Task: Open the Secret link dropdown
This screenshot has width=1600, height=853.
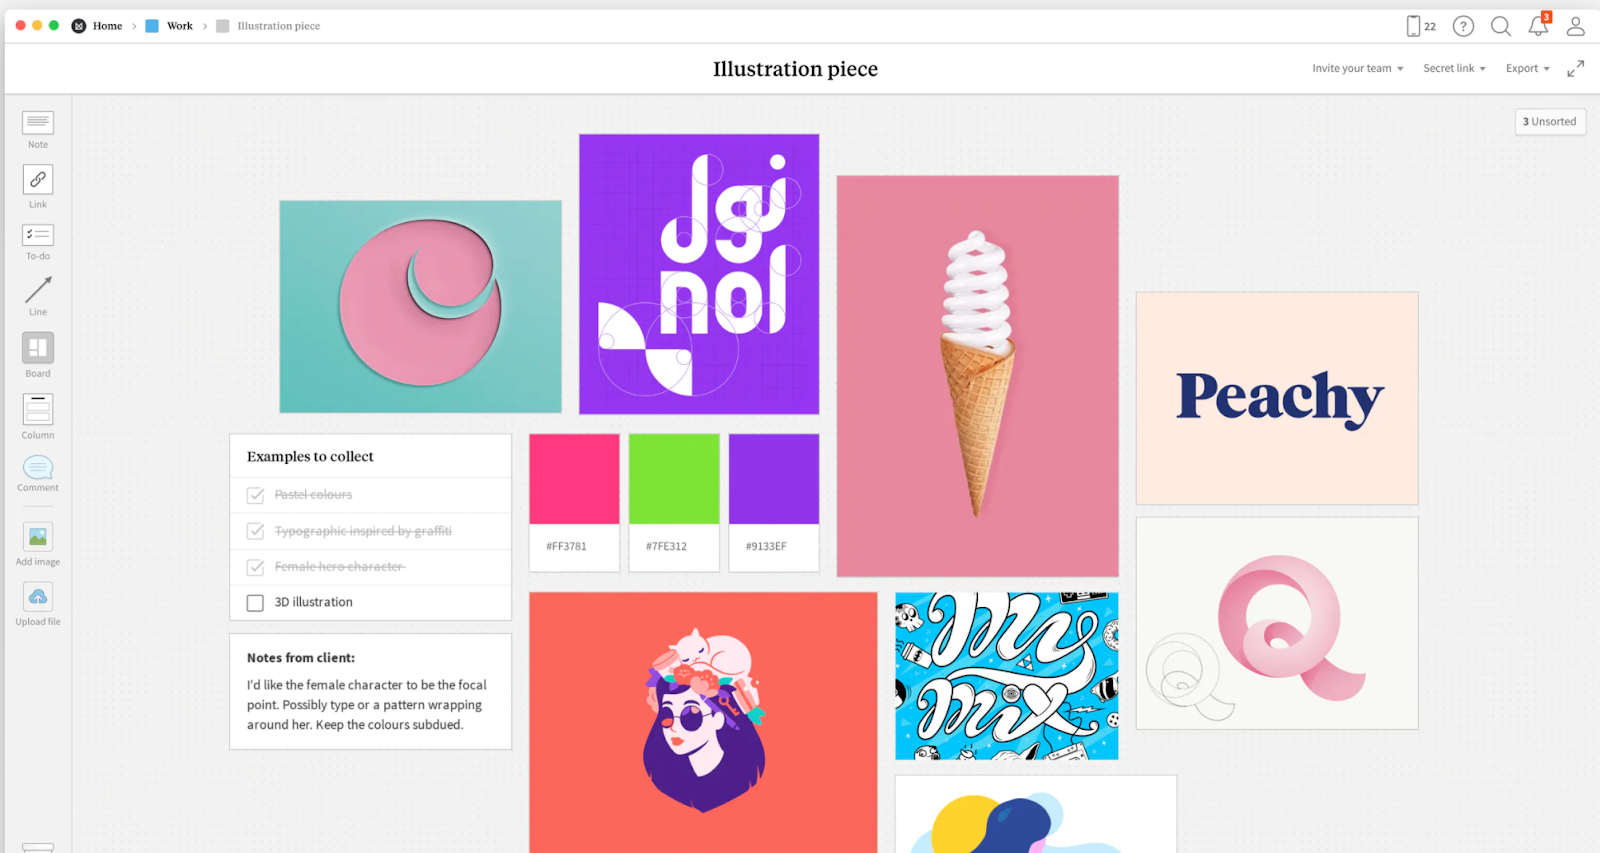Action: point(1454,69)
